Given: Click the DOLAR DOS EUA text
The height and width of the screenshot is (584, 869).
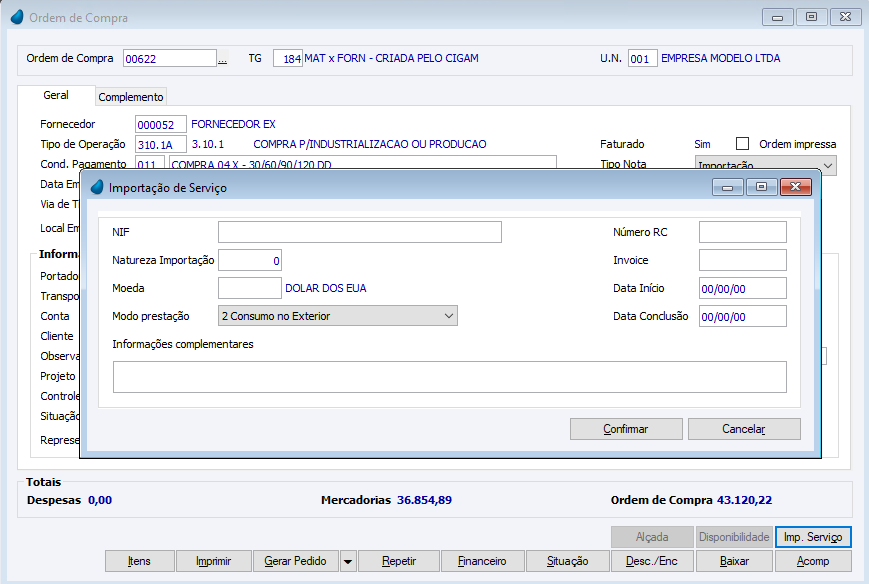Looking at the screenshot, I should tap(326, 288).
